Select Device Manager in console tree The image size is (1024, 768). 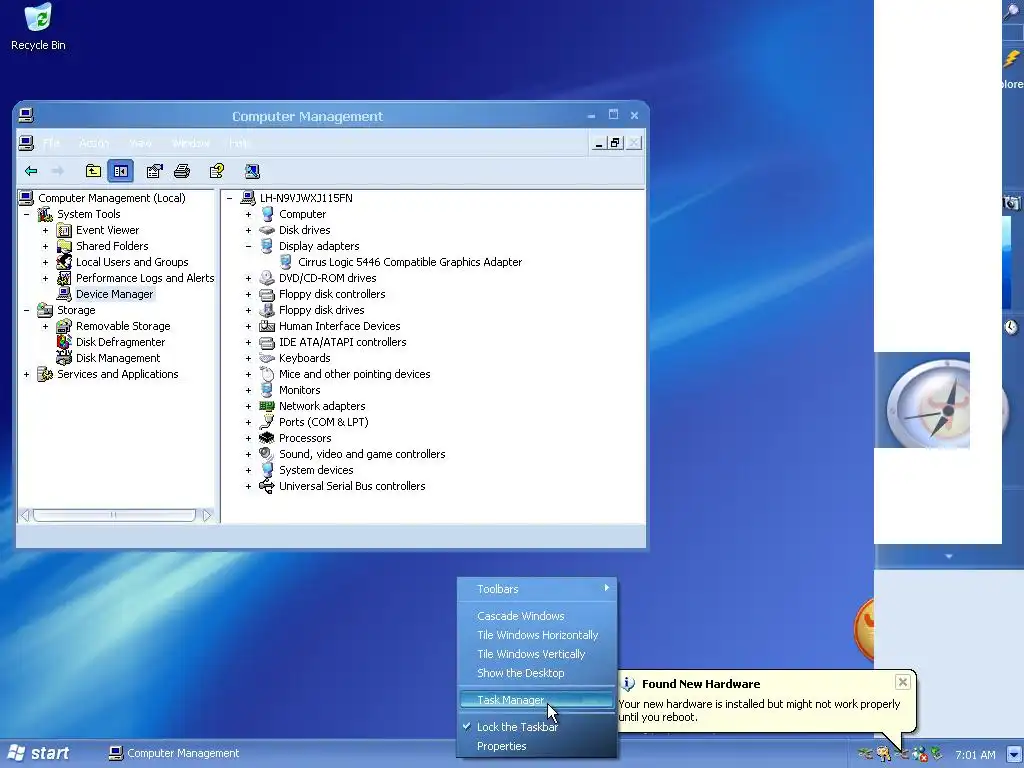(x=114, y=294)
